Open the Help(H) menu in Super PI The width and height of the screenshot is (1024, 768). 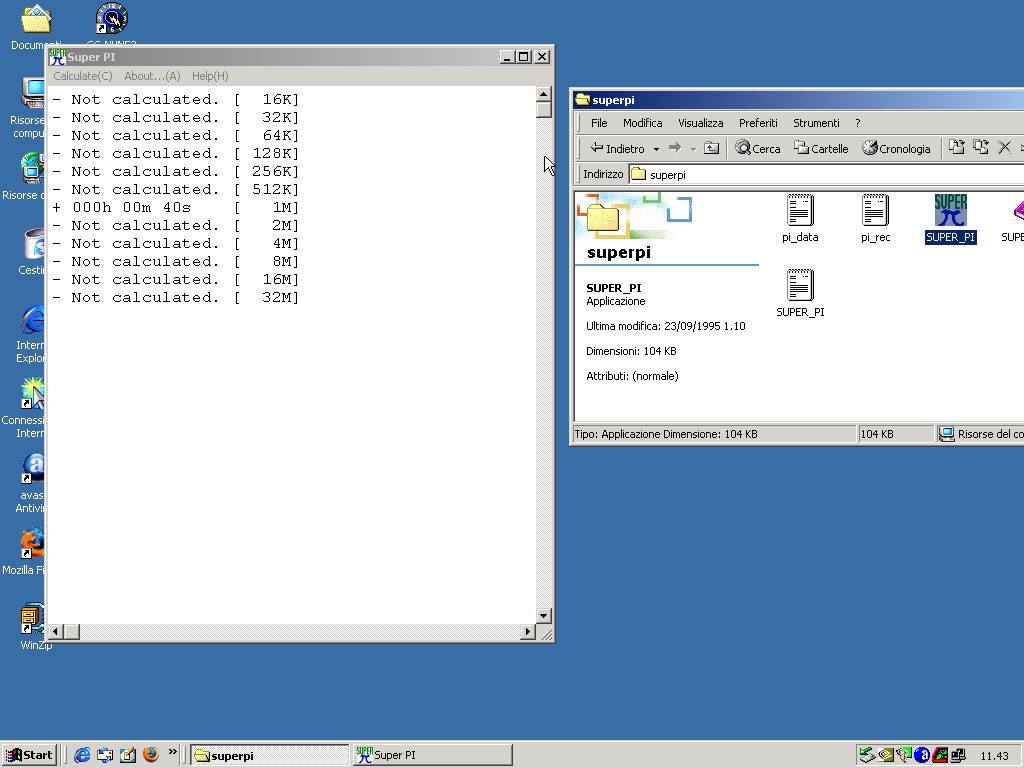coord(210,76)
